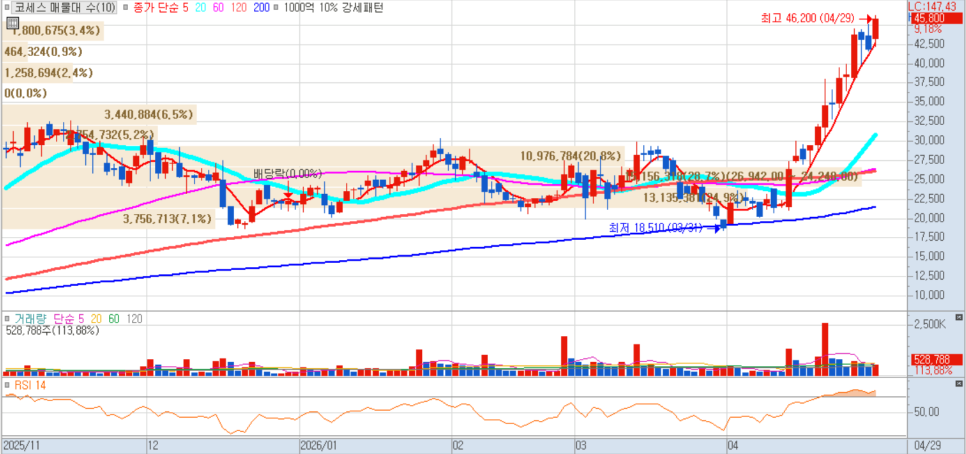The width and height of the screenshot is (966, 454).
Task: Click the small square marker before 코세스 매물대
Action: click(7, 9)
